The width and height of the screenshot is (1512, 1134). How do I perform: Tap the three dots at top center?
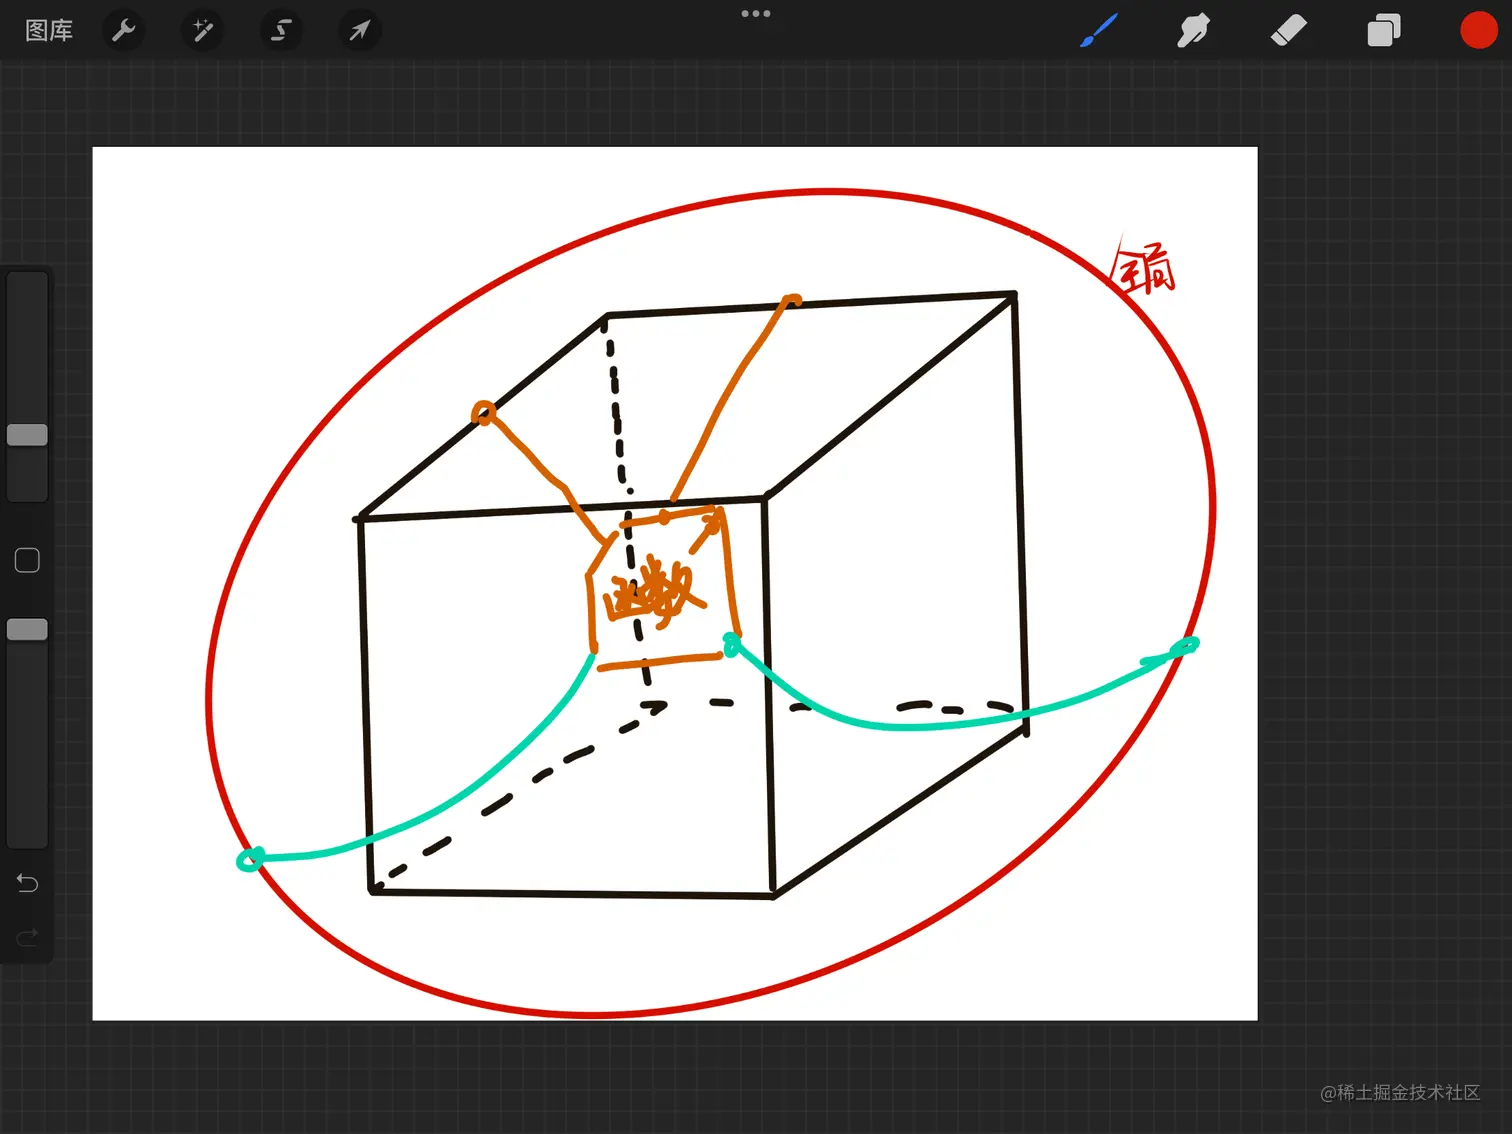pyautogui.click(x=756, y=14)
